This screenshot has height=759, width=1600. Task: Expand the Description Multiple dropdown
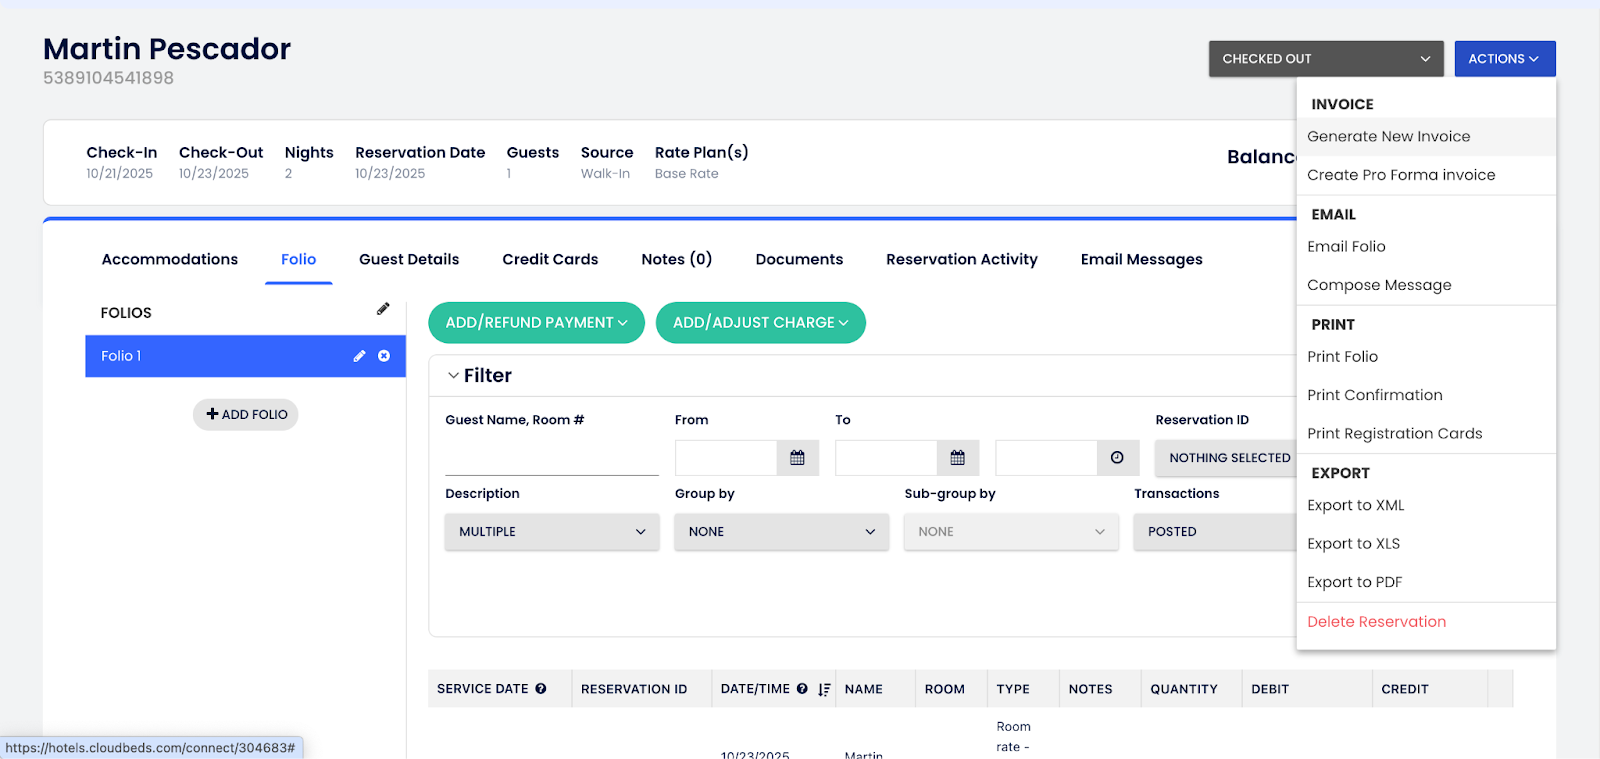coord(551,532)
